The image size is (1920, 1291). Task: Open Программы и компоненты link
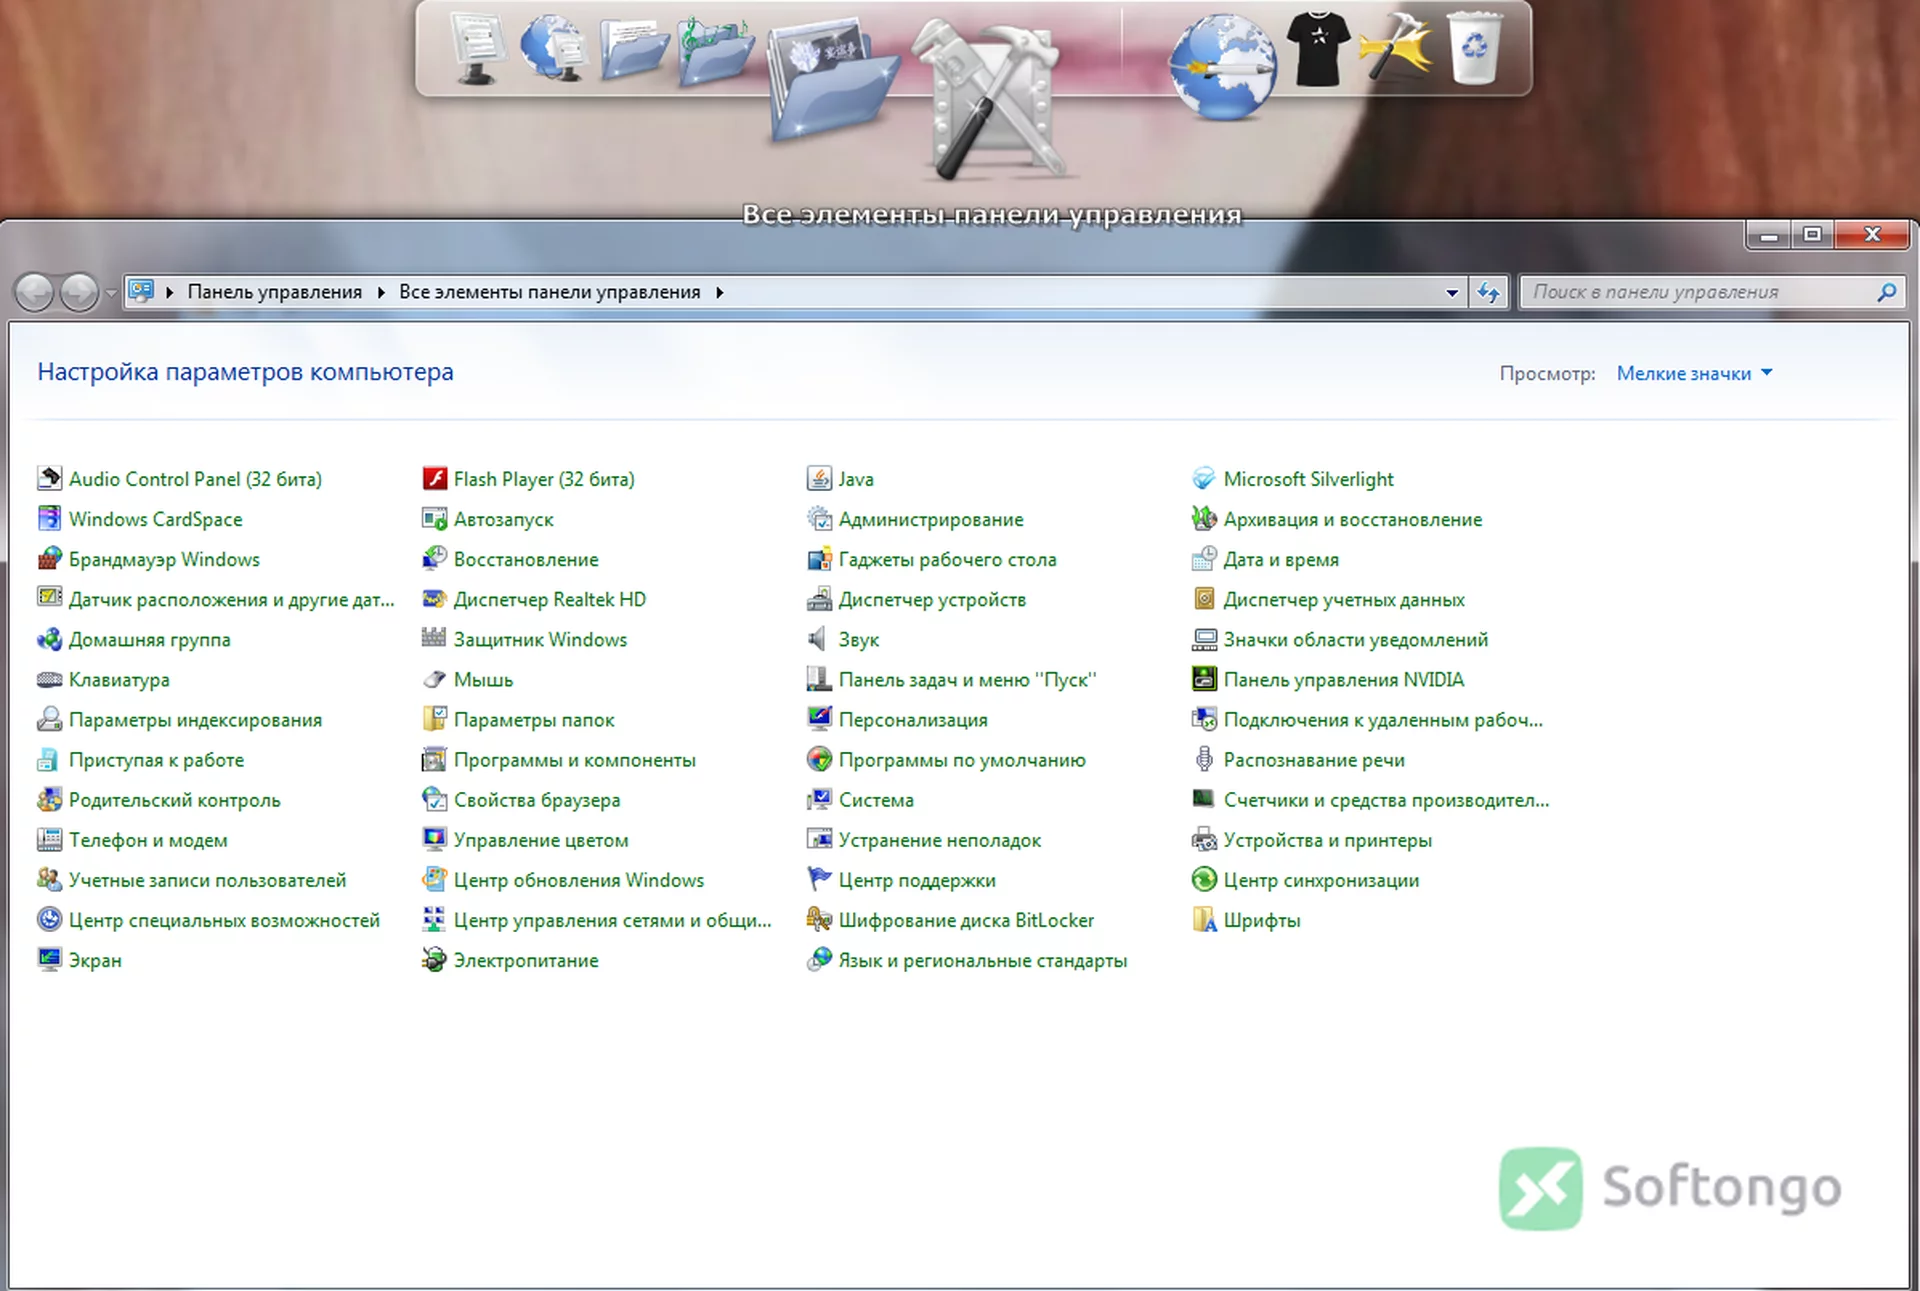(574, 760)
